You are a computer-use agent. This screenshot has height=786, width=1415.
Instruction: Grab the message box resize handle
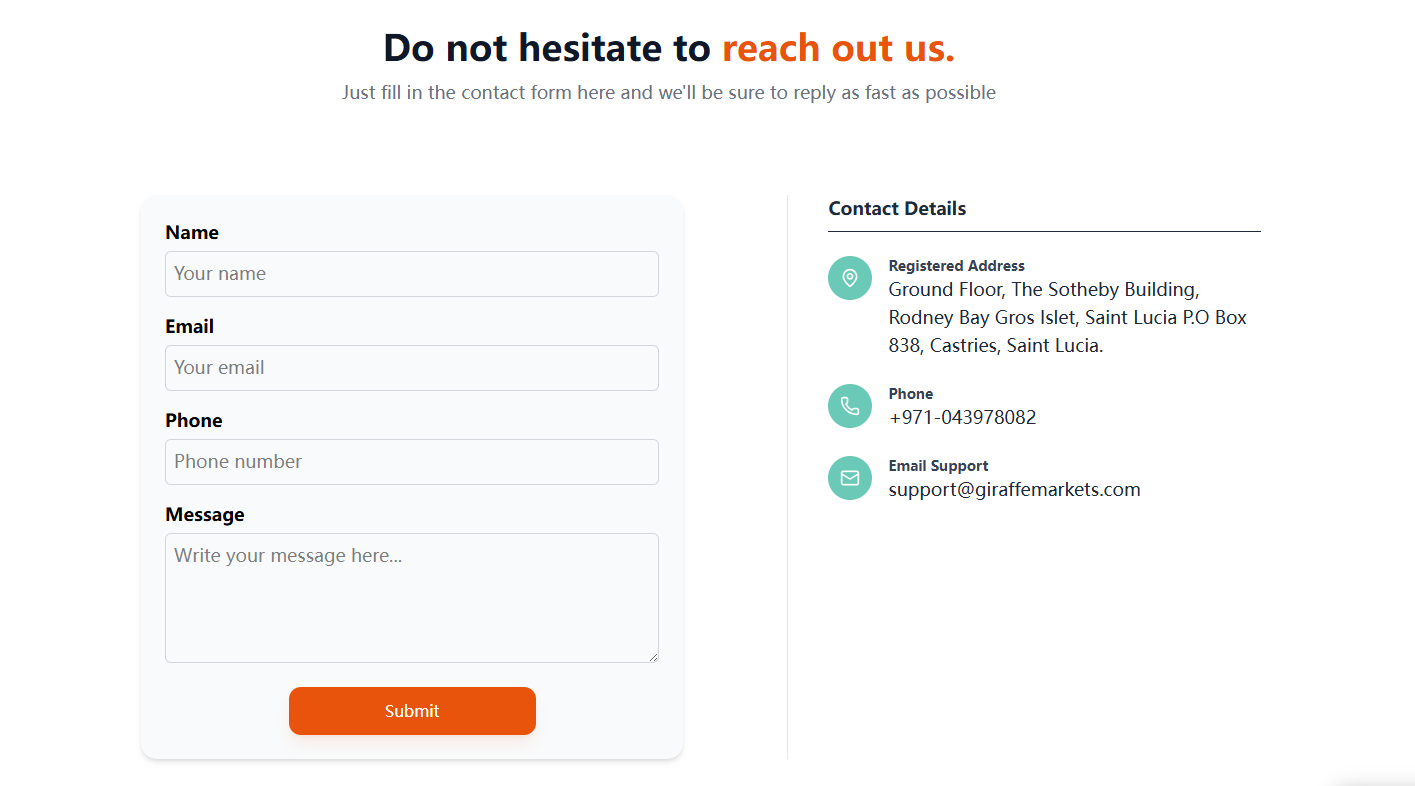point(654,657)
